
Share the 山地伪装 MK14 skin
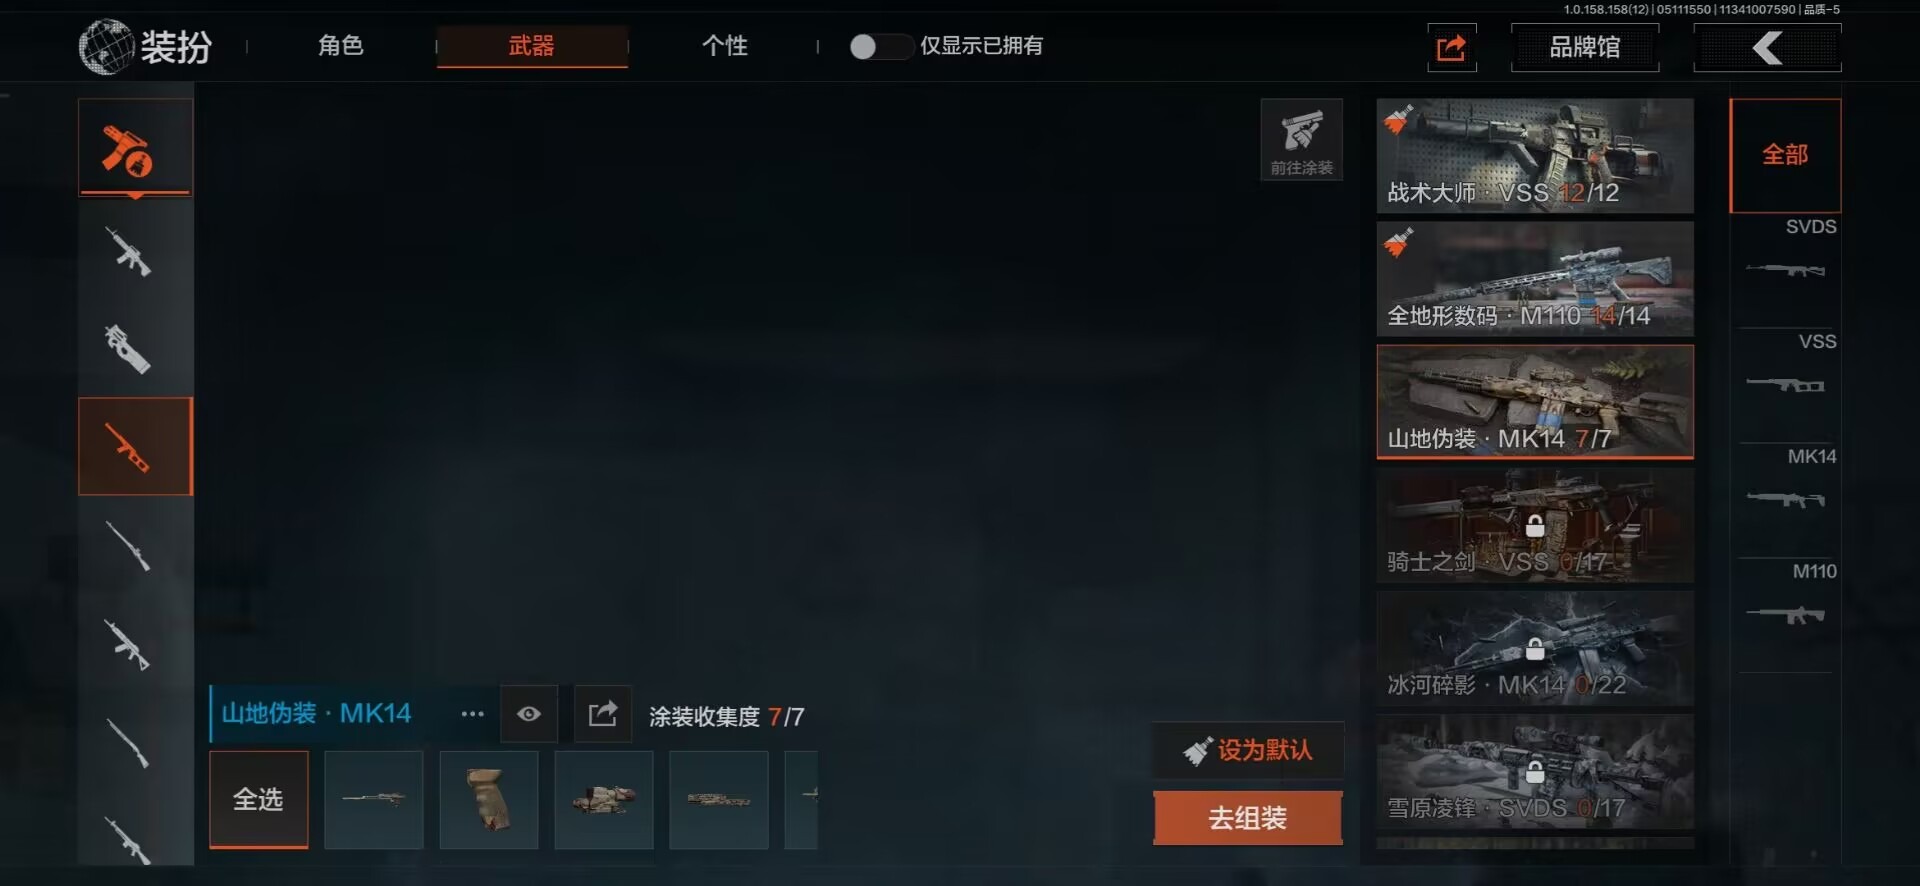pos(603,714)
